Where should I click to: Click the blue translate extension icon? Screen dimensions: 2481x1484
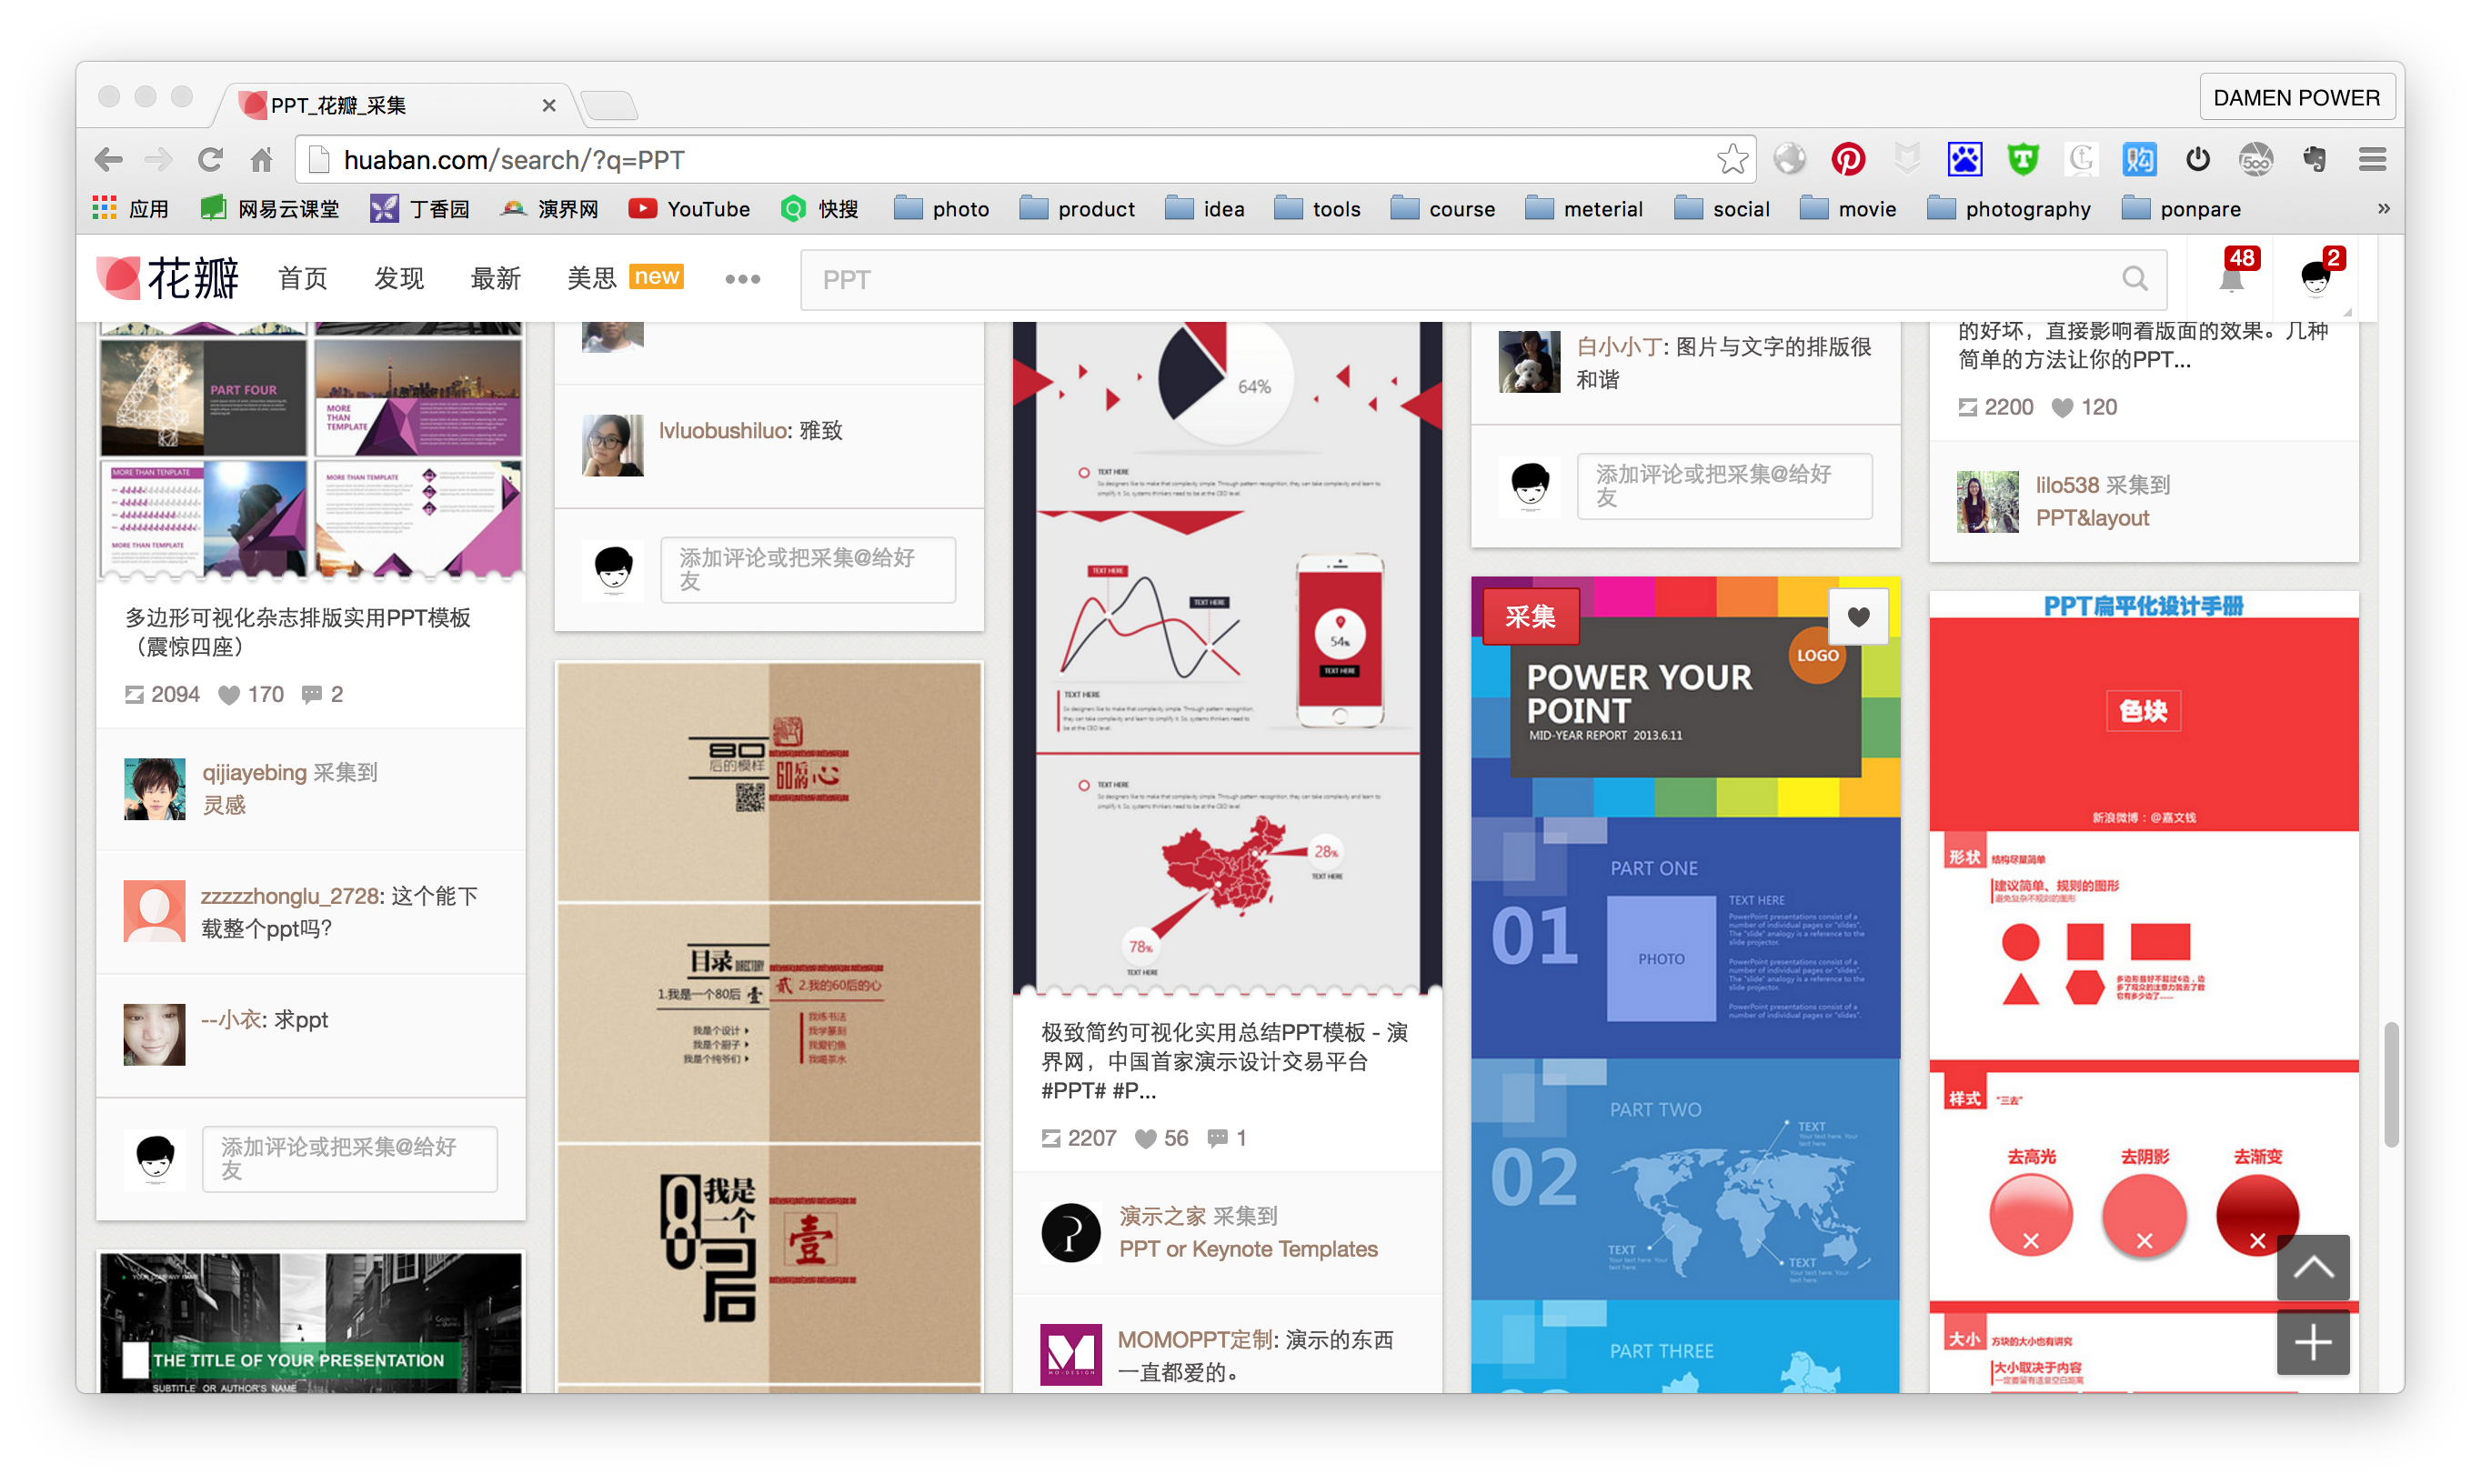(x=2139, y=159)
